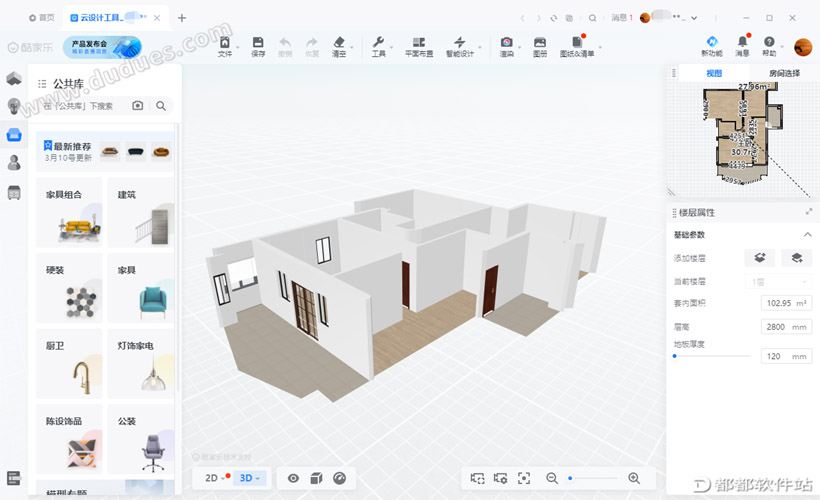Open the dropdown arrow beside 智能设计
This screenshot has width=820, height=500.
pyautogui.click(x=480, y=48)
